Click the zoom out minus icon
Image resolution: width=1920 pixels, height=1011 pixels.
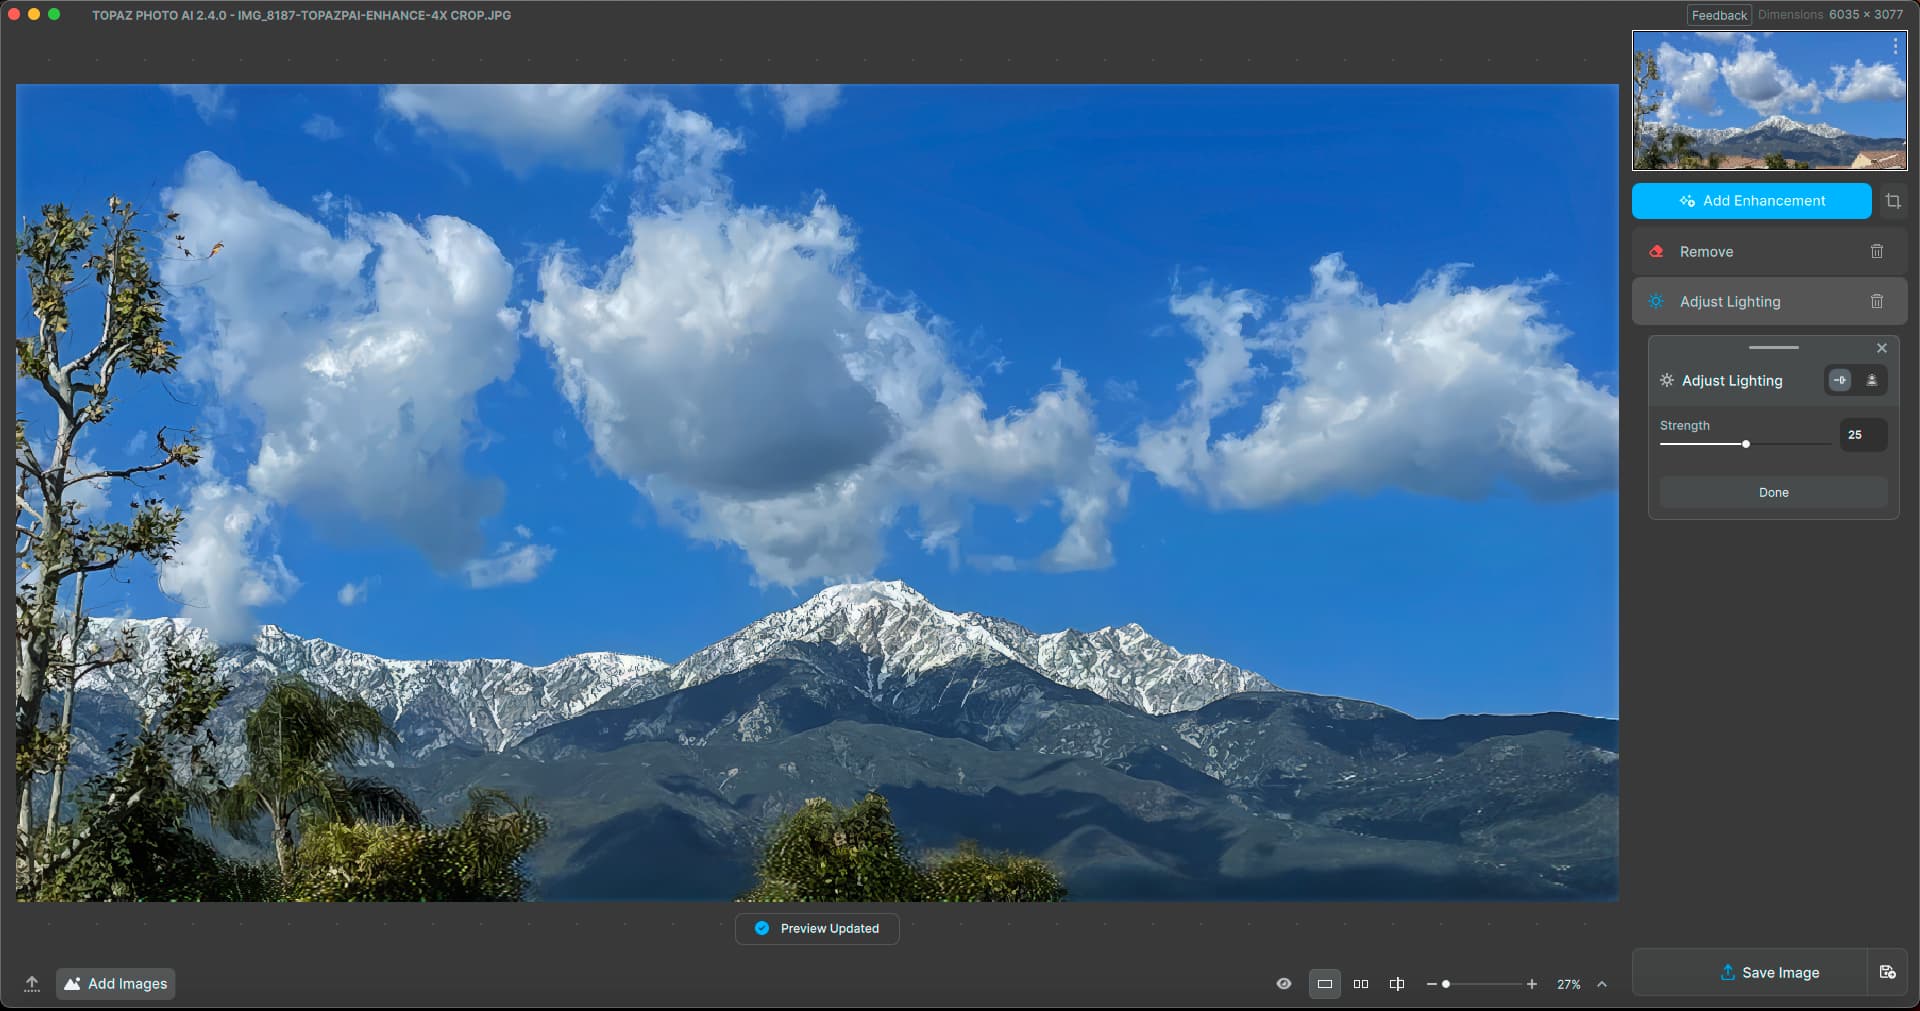click(x=1431, y=984)
